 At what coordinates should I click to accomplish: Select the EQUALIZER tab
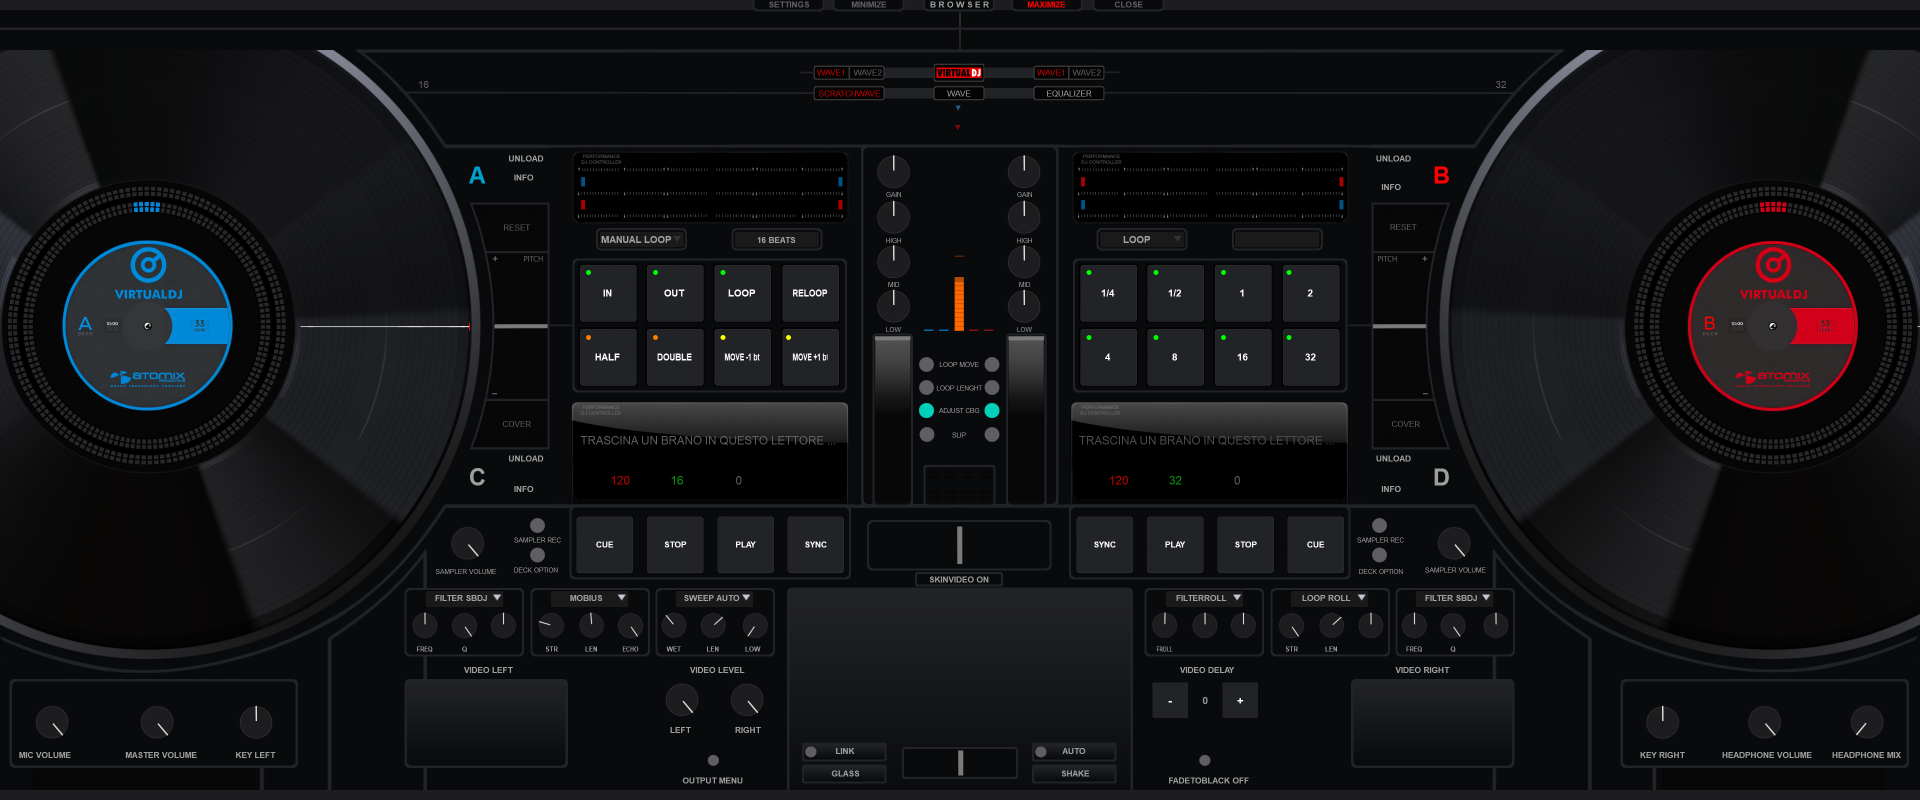click(1069, 94)
